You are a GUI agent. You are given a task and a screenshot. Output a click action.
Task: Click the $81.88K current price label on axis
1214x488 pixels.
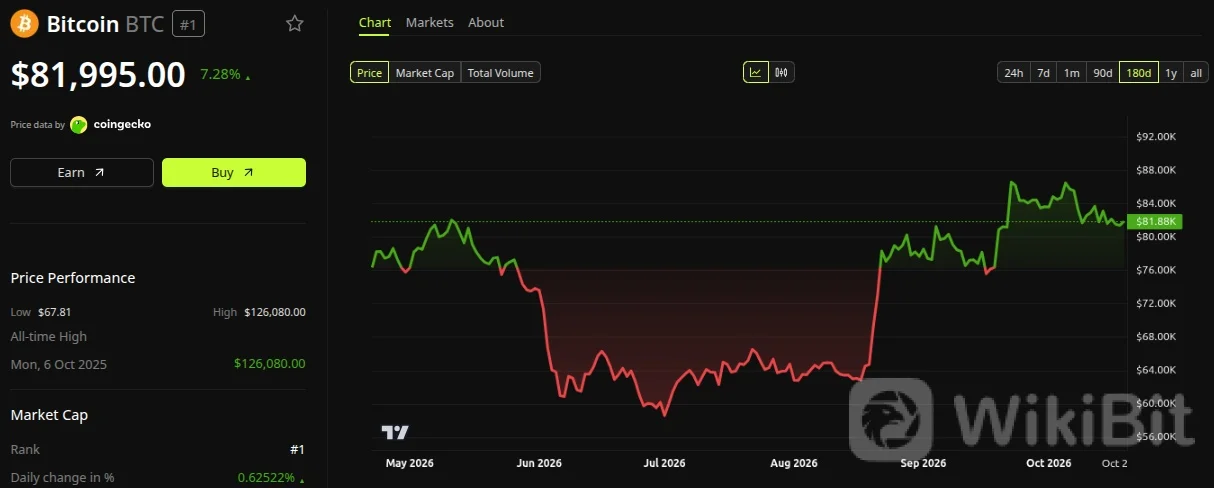point(1155,221)
